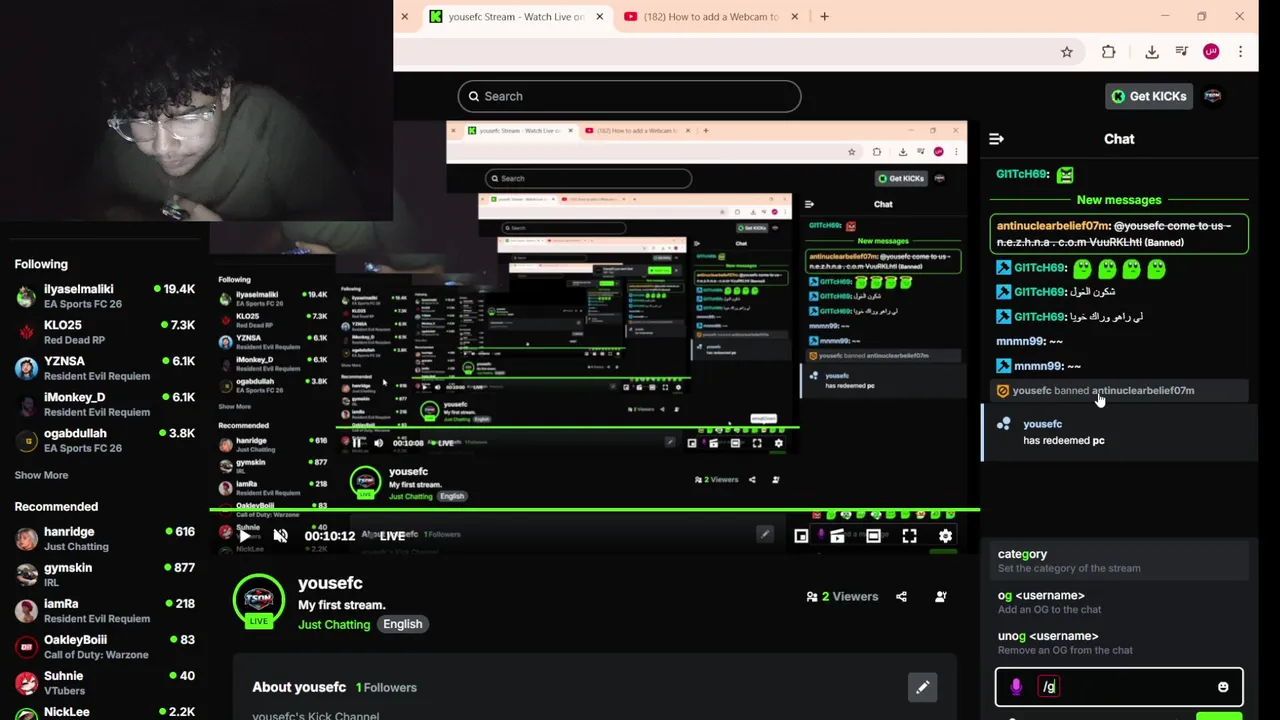Image resolution: width=1280 pixels, height=720 pixels.
Task: Select the category chat command suggestion
Action: (x=1118, y=560)
